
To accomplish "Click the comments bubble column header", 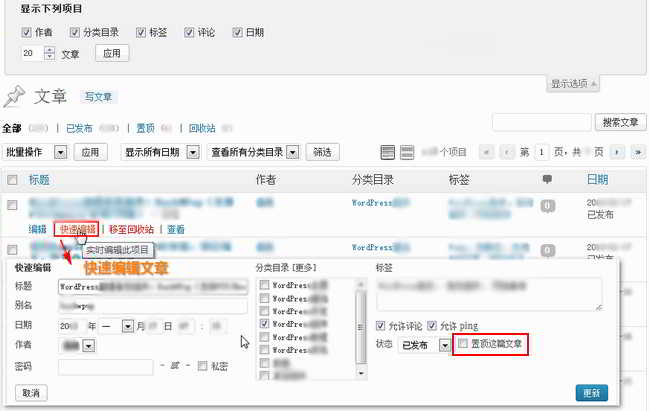I will 547,179.
